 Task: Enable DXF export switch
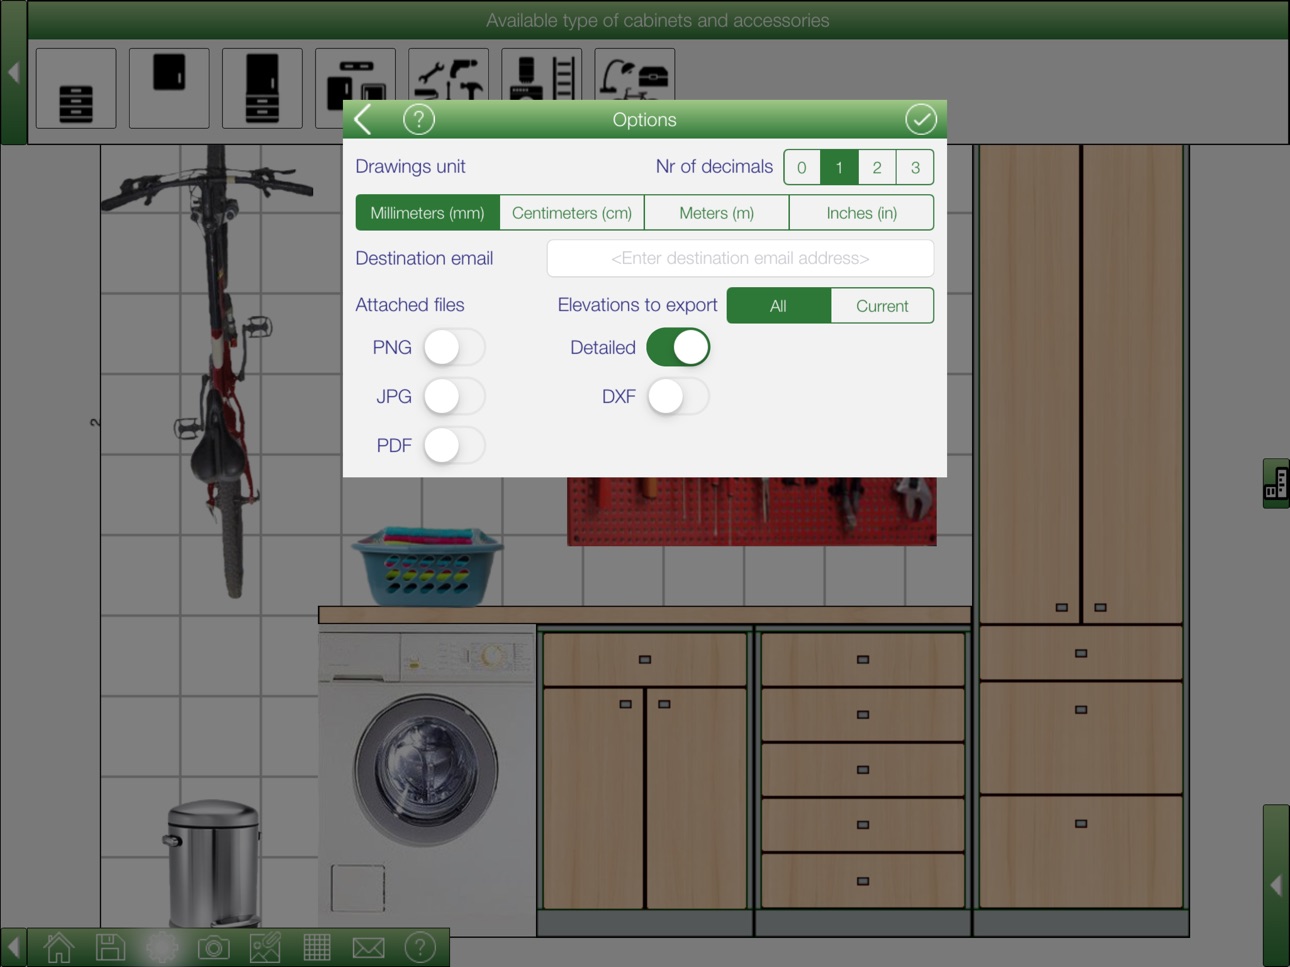678,397
